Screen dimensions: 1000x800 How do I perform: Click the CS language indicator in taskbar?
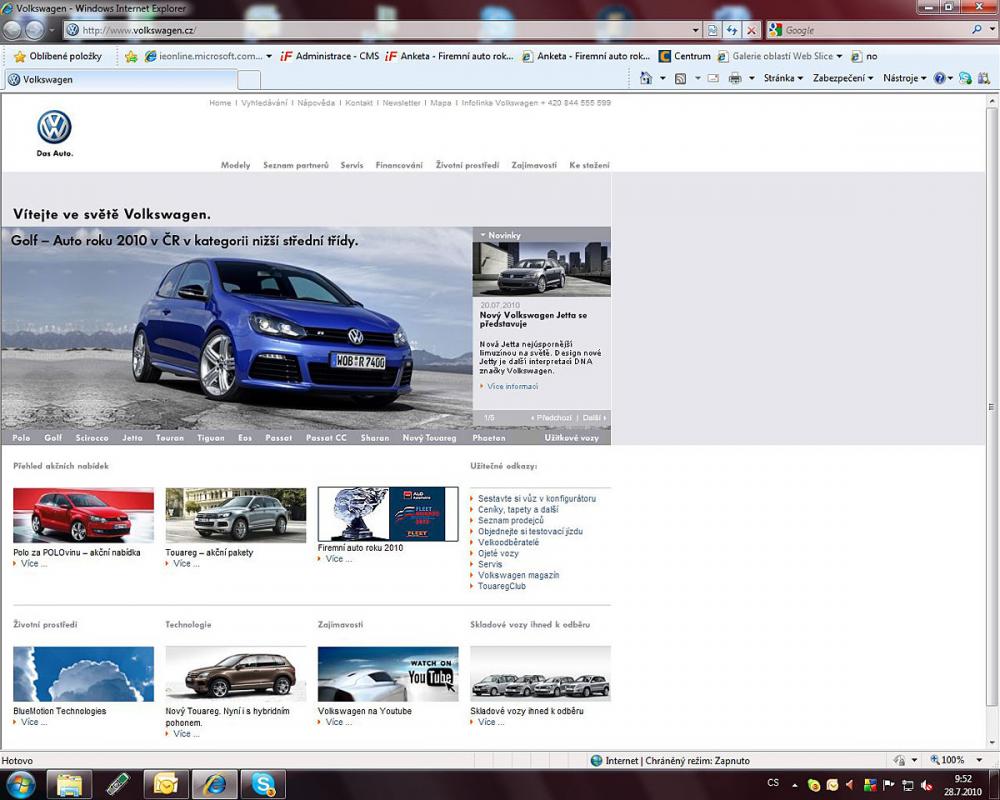pos(773,783)
